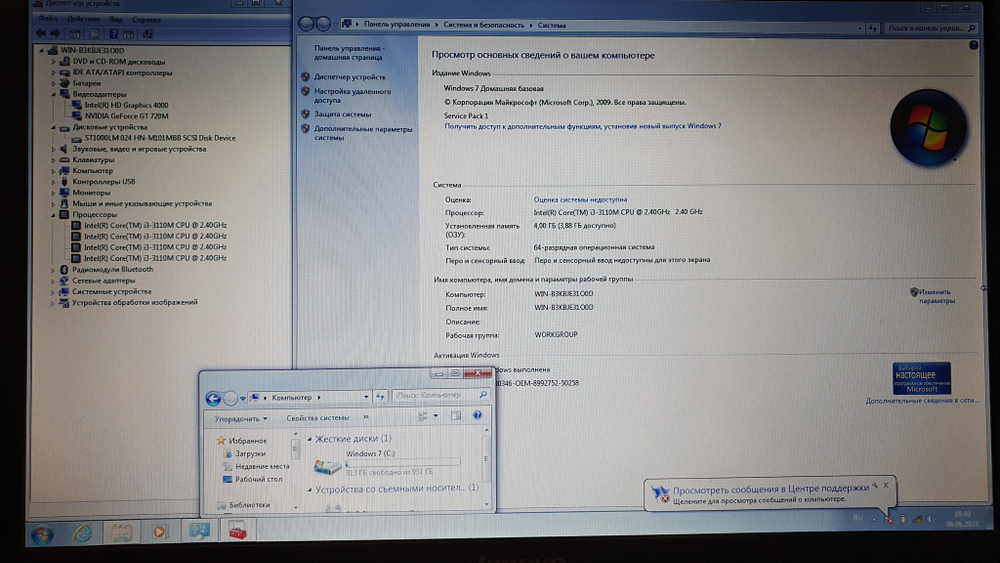
Task: Click Оценка системы недоступна link
Action: (x=580, y=200)
